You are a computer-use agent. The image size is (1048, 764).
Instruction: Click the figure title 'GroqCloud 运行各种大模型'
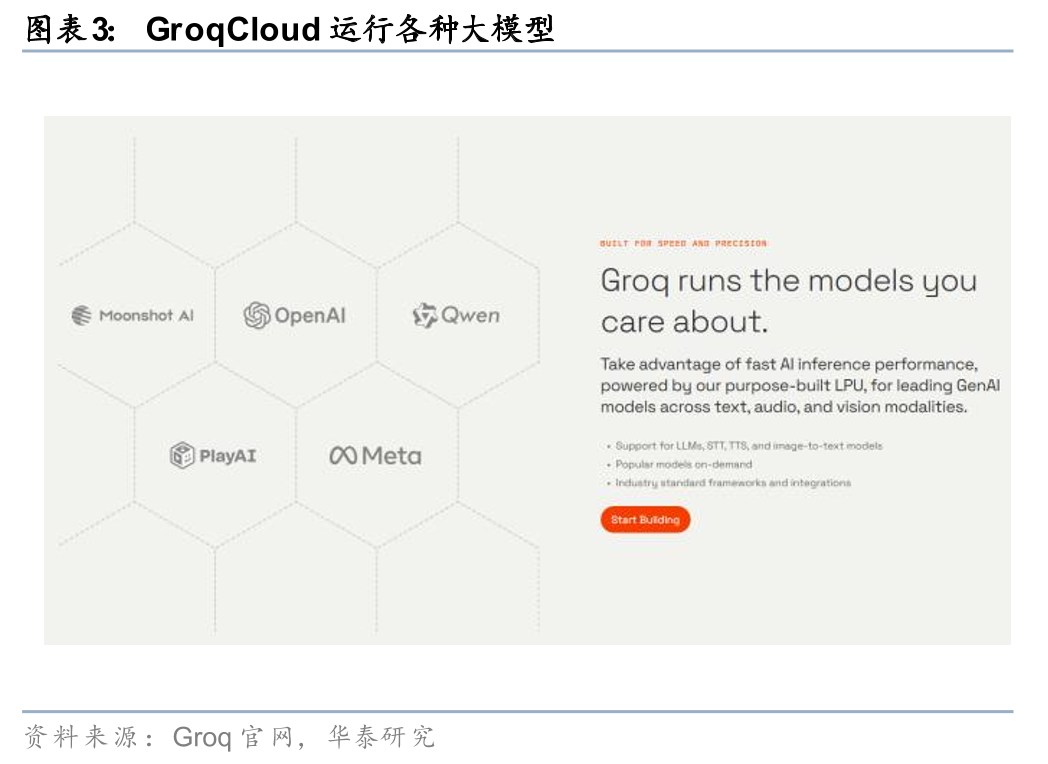click(350, 30)
